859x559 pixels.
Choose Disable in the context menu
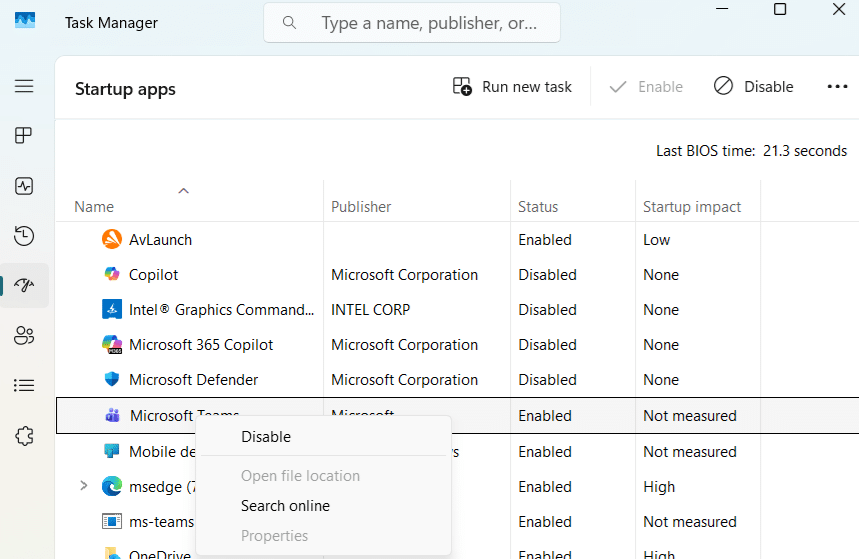266,437
